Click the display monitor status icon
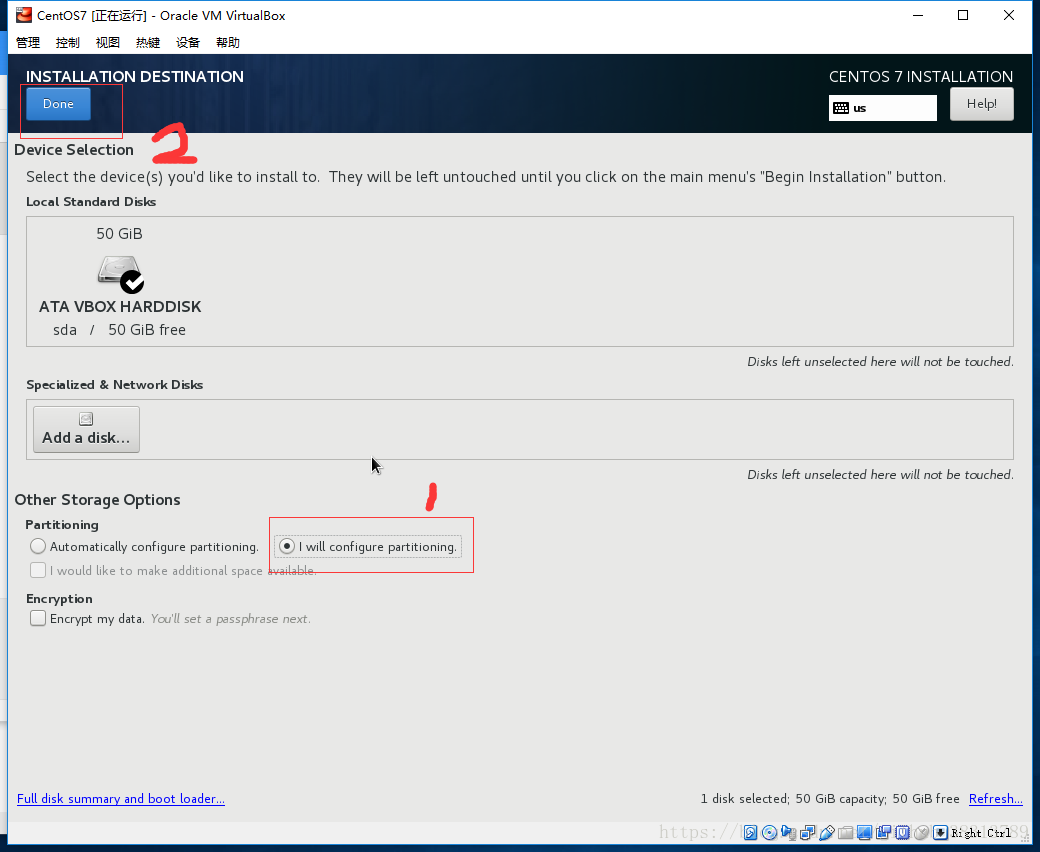 pyautogui.click(x=864, y=832)
